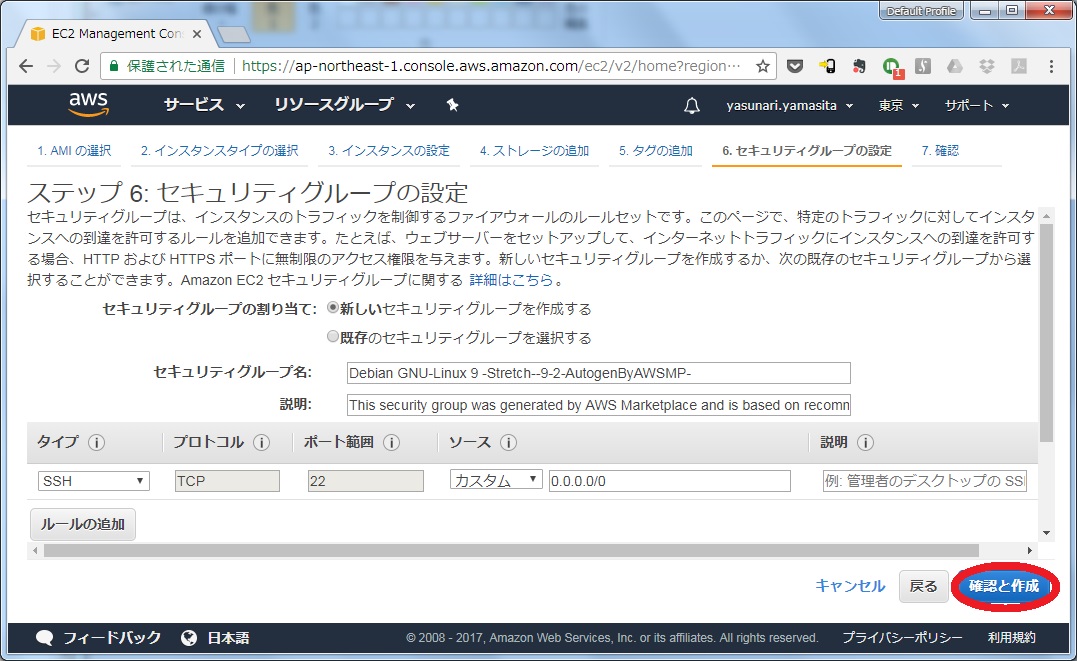Click the security group 説明 input field
Screen dimensions: 1077x661
(599, 405)
